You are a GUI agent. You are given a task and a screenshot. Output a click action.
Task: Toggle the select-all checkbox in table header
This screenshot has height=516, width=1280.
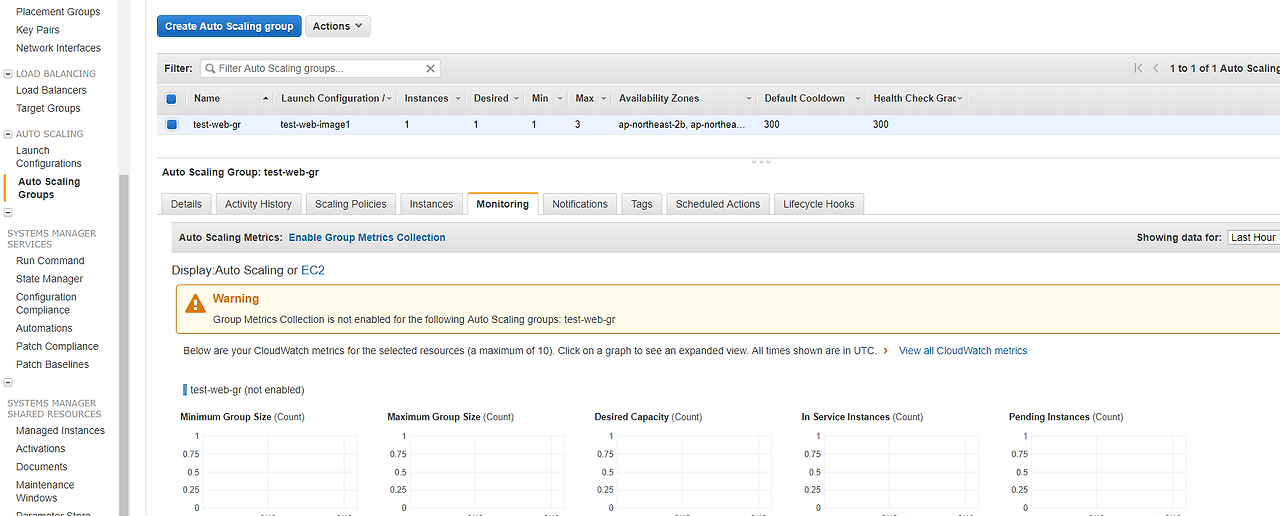(x=171, y=99)
